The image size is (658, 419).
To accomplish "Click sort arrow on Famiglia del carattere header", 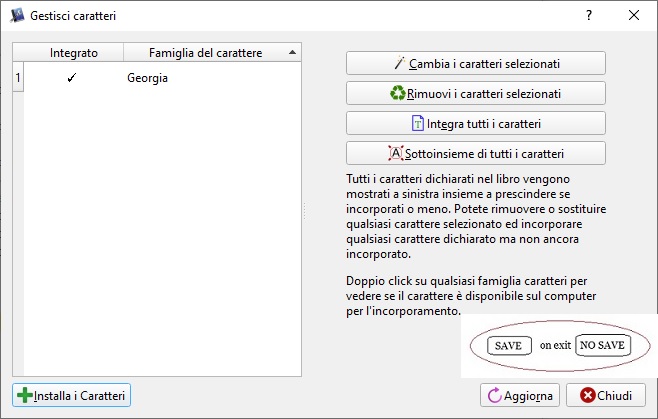I will pyautogui.click(x=291, y=52).
